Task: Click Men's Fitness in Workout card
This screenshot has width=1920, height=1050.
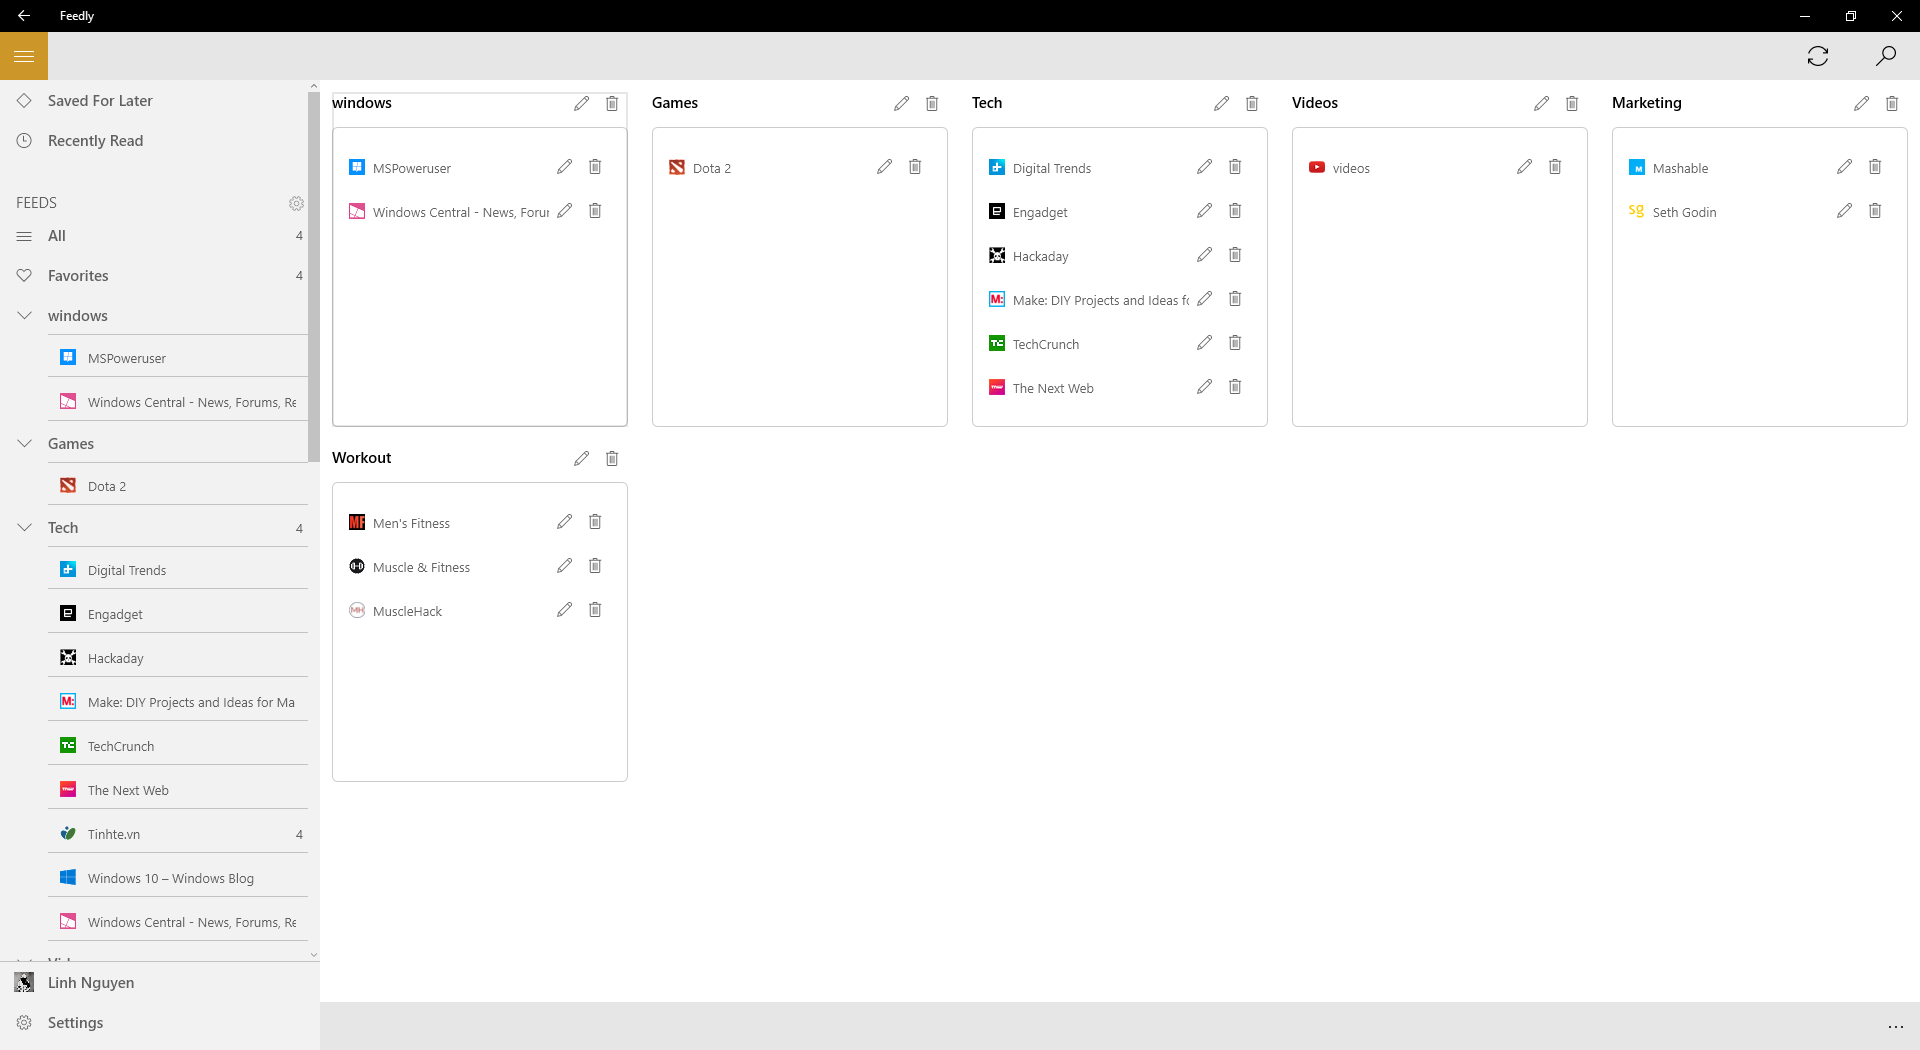Action: tap(411, 523)
